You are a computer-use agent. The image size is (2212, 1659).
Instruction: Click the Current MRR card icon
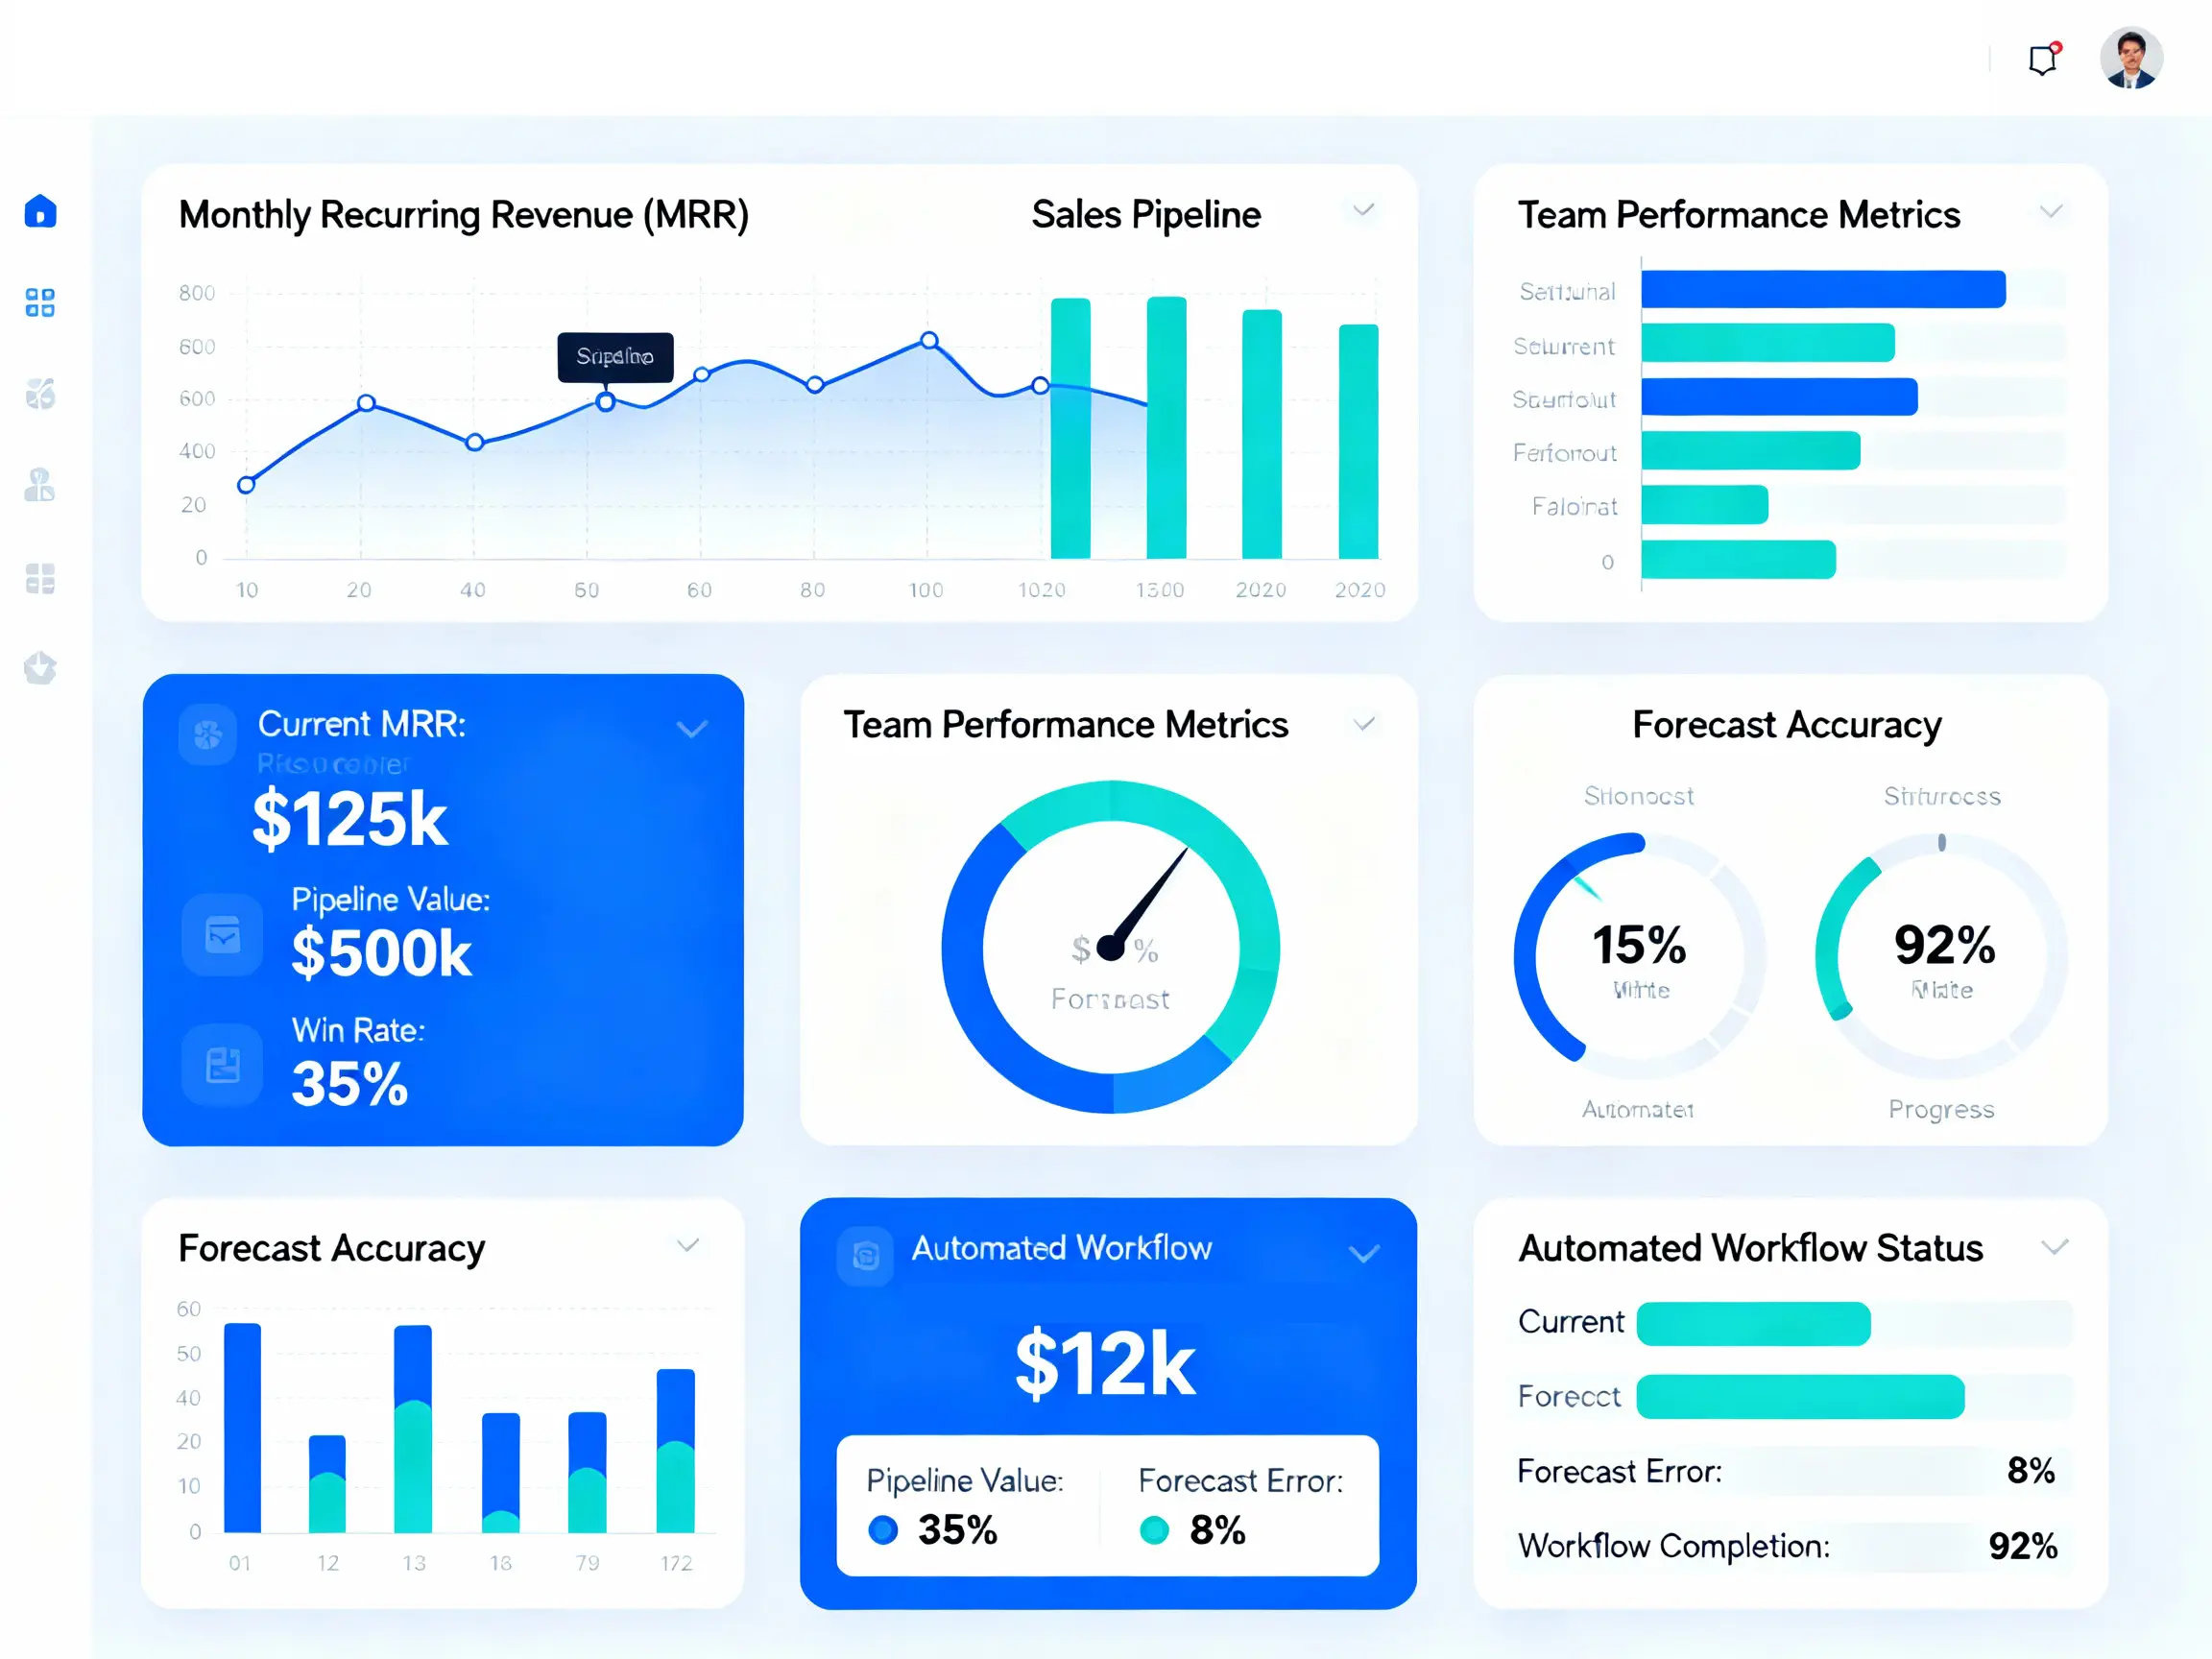pyautogui.click(x=210, y=735)
